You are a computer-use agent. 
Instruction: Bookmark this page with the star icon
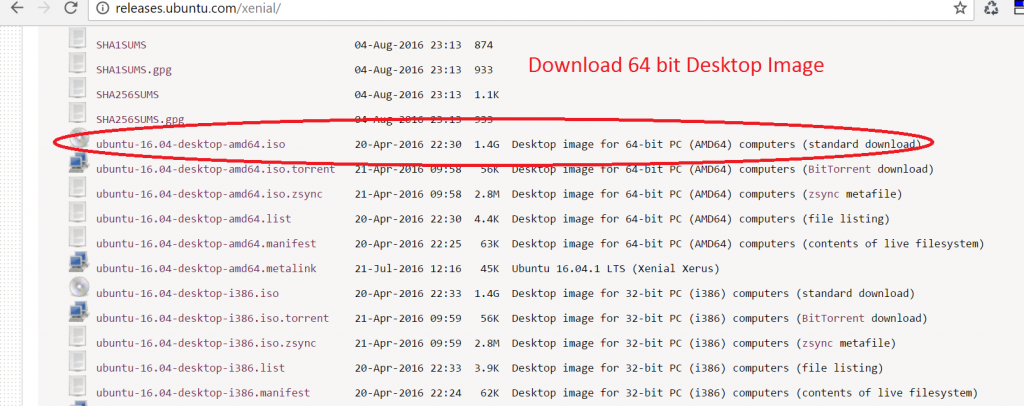[x=959, y=8]
